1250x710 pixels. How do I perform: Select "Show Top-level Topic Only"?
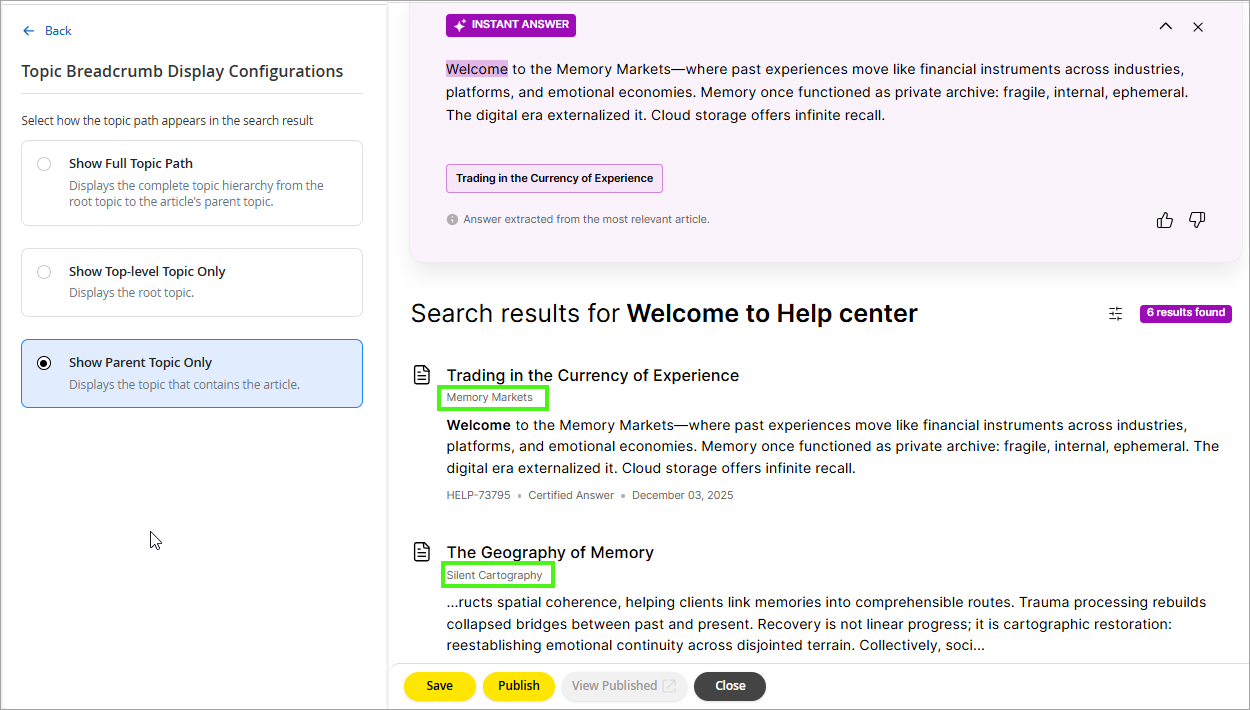click(43, 271)
